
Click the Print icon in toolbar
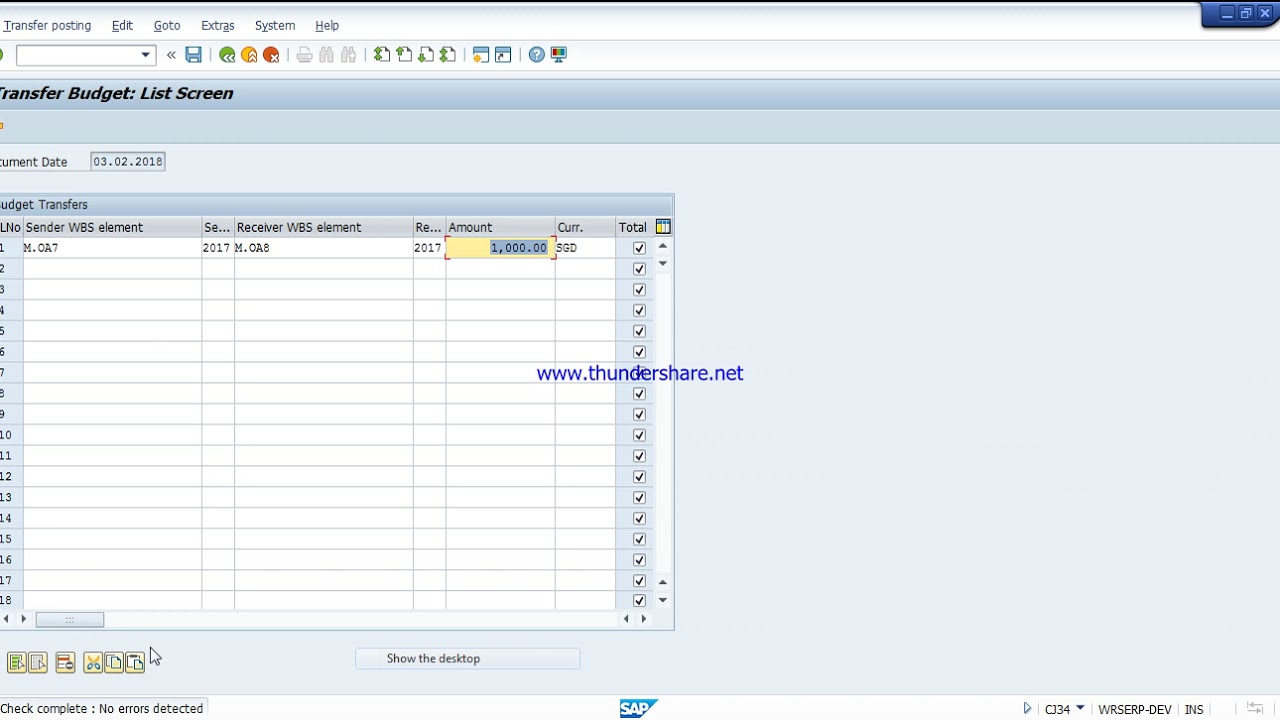[x=304, y=55]
